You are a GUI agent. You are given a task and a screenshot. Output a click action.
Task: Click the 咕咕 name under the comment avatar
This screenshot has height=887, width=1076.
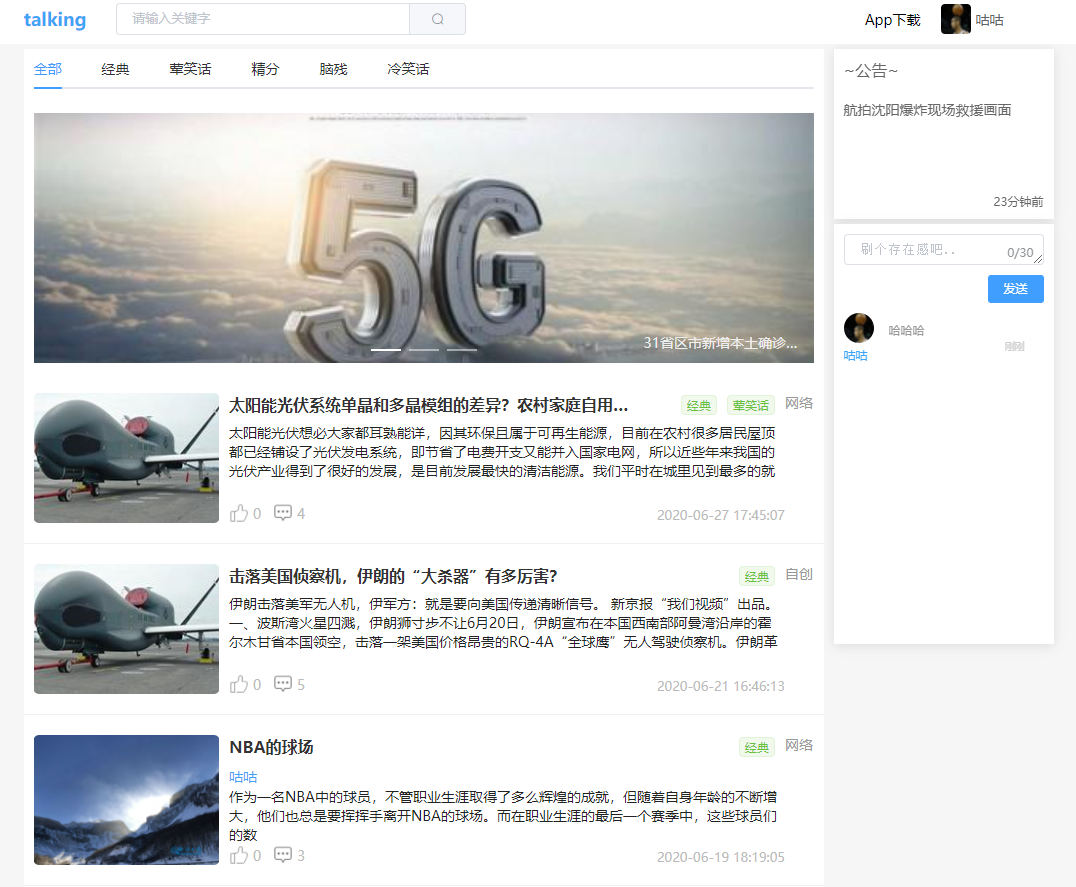[855, 355]
